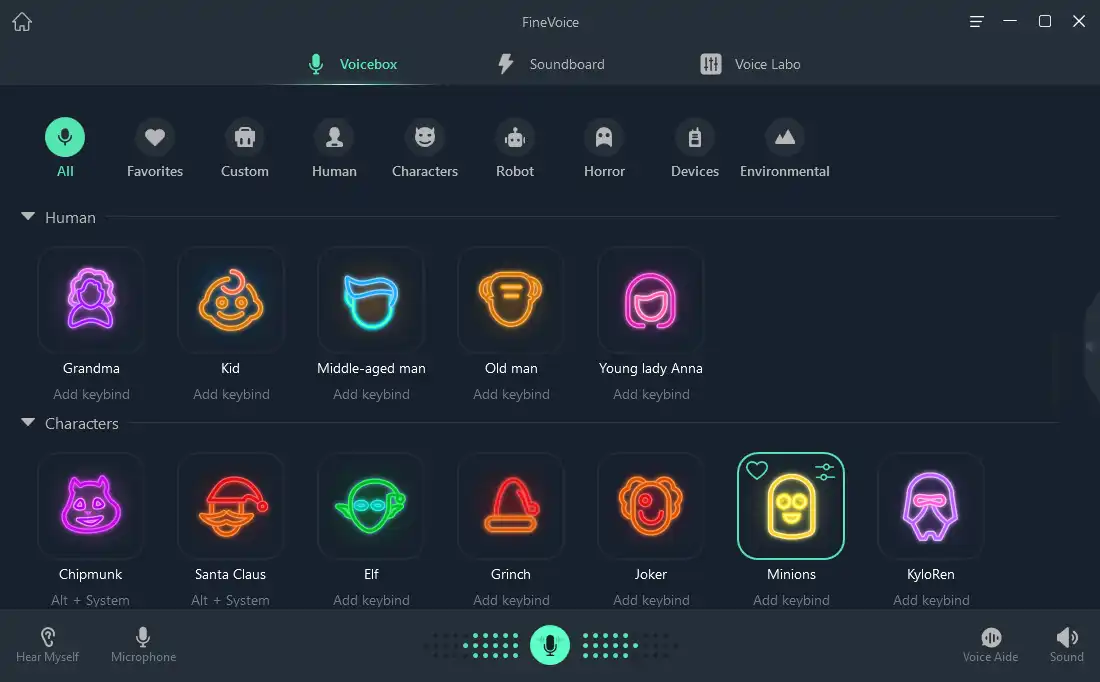Pick the Young lady Anna voice

tap(651, 300)
